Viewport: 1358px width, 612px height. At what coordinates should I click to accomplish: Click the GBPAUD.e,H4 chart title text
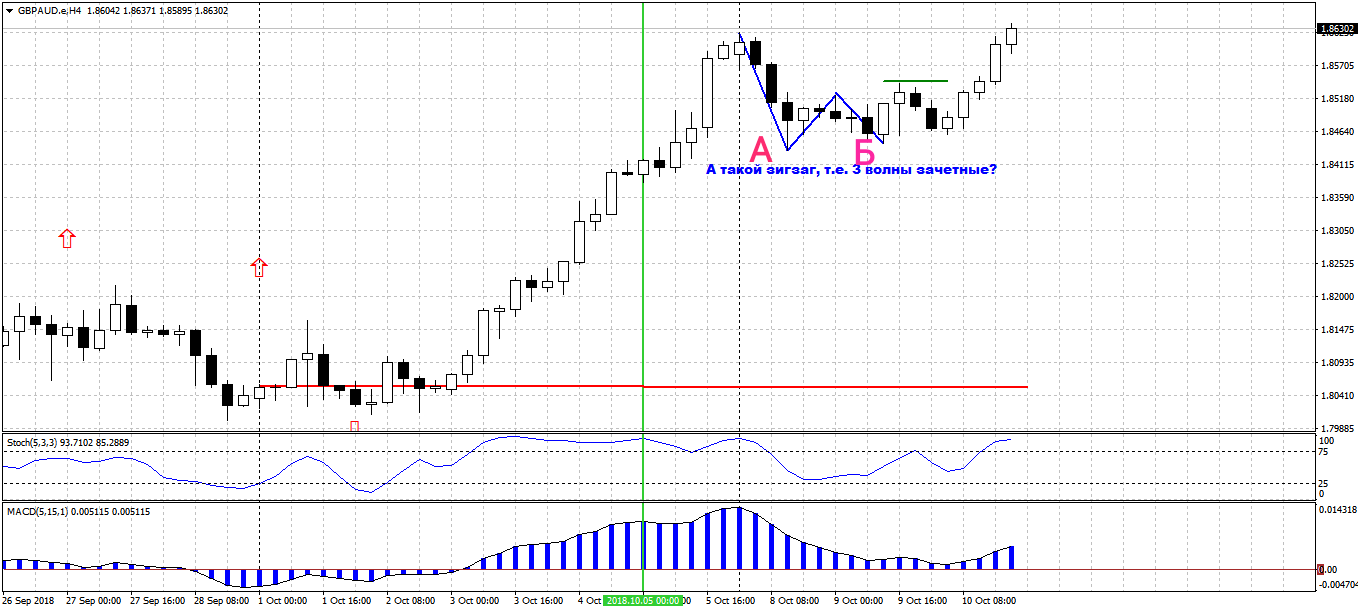click(49, 10)
